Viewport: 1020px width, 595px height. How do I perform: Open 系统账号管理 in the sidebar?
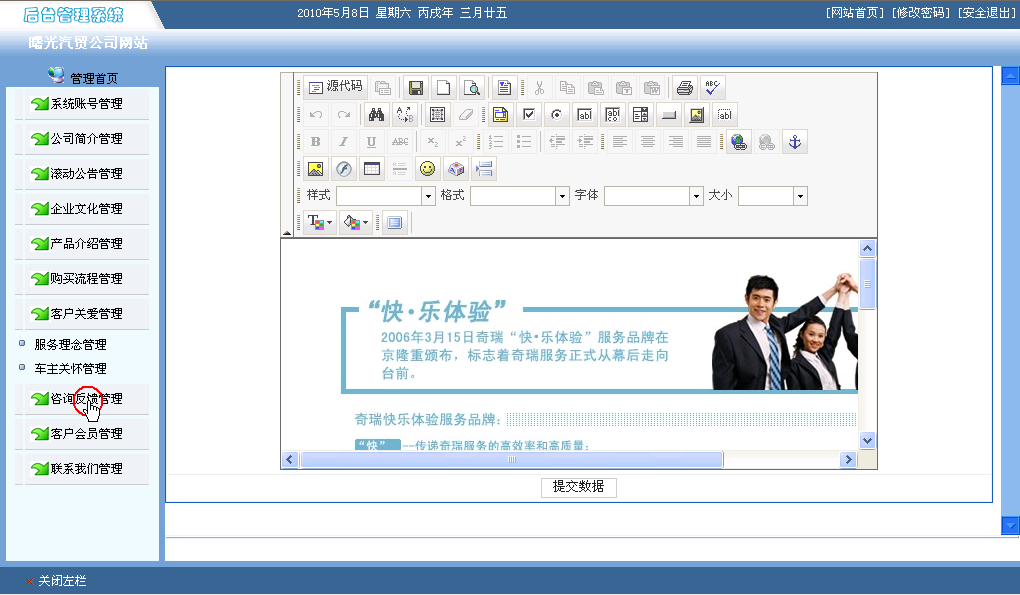click(87, 103)
